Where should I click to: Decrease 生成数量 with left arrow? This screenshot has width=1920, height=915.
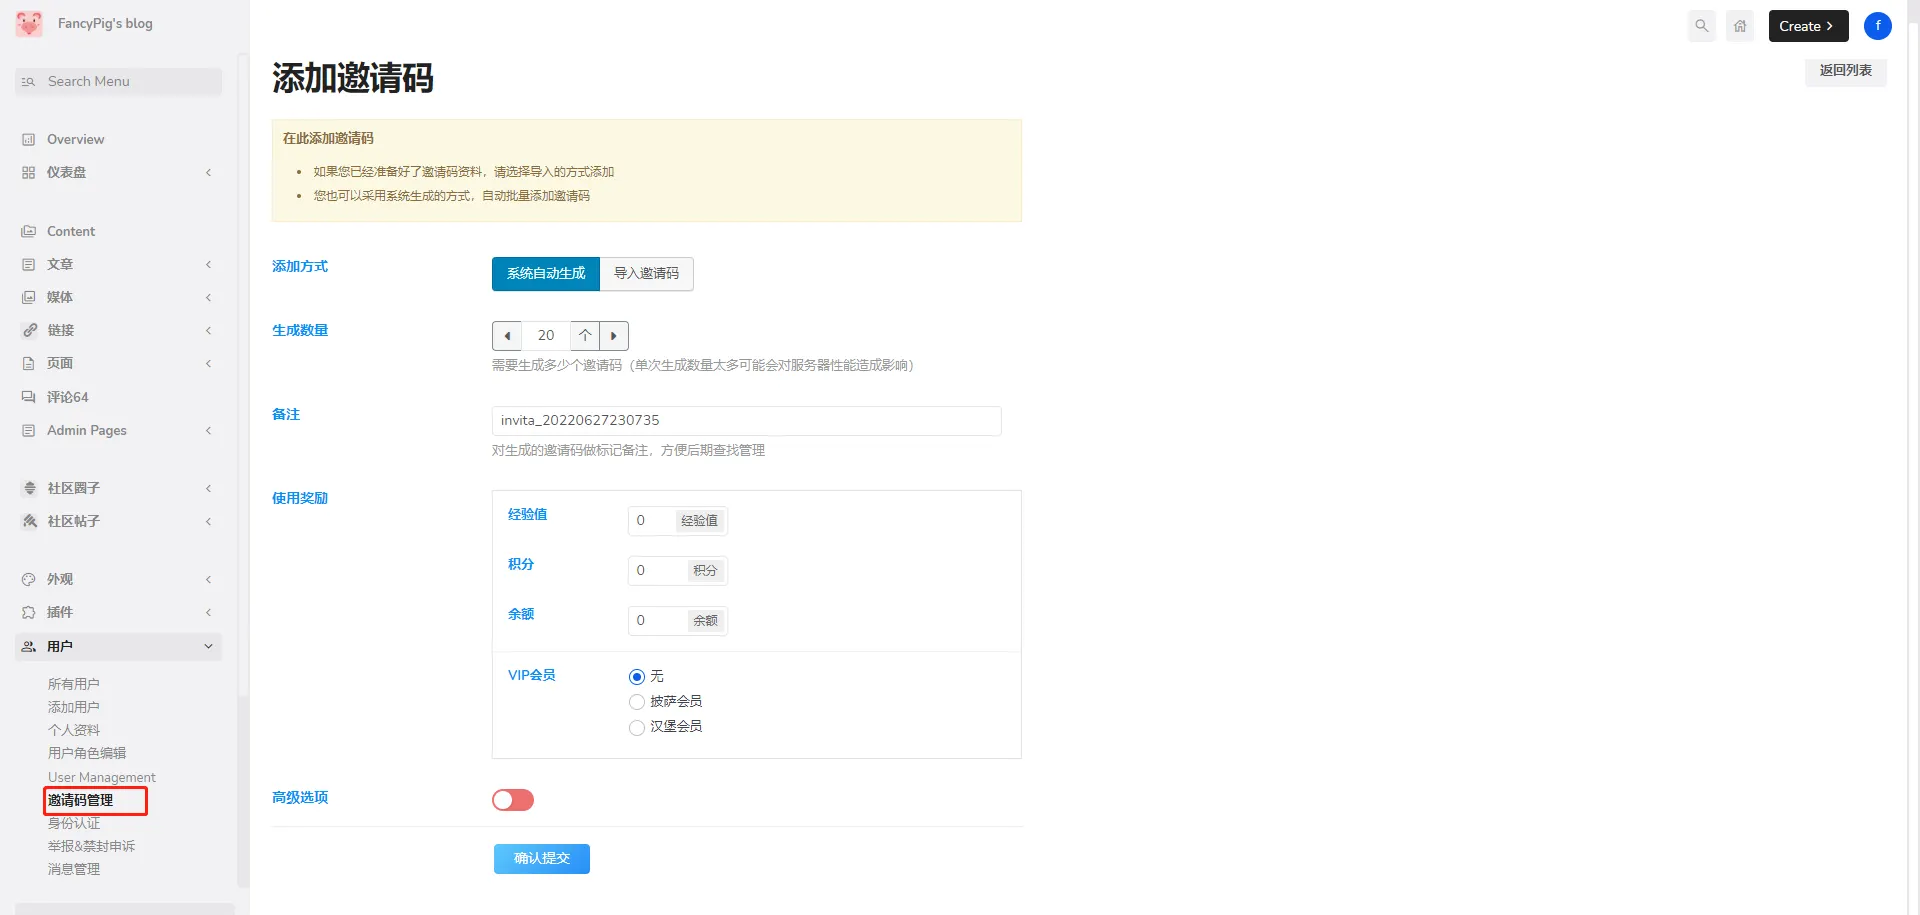(507, 336)
